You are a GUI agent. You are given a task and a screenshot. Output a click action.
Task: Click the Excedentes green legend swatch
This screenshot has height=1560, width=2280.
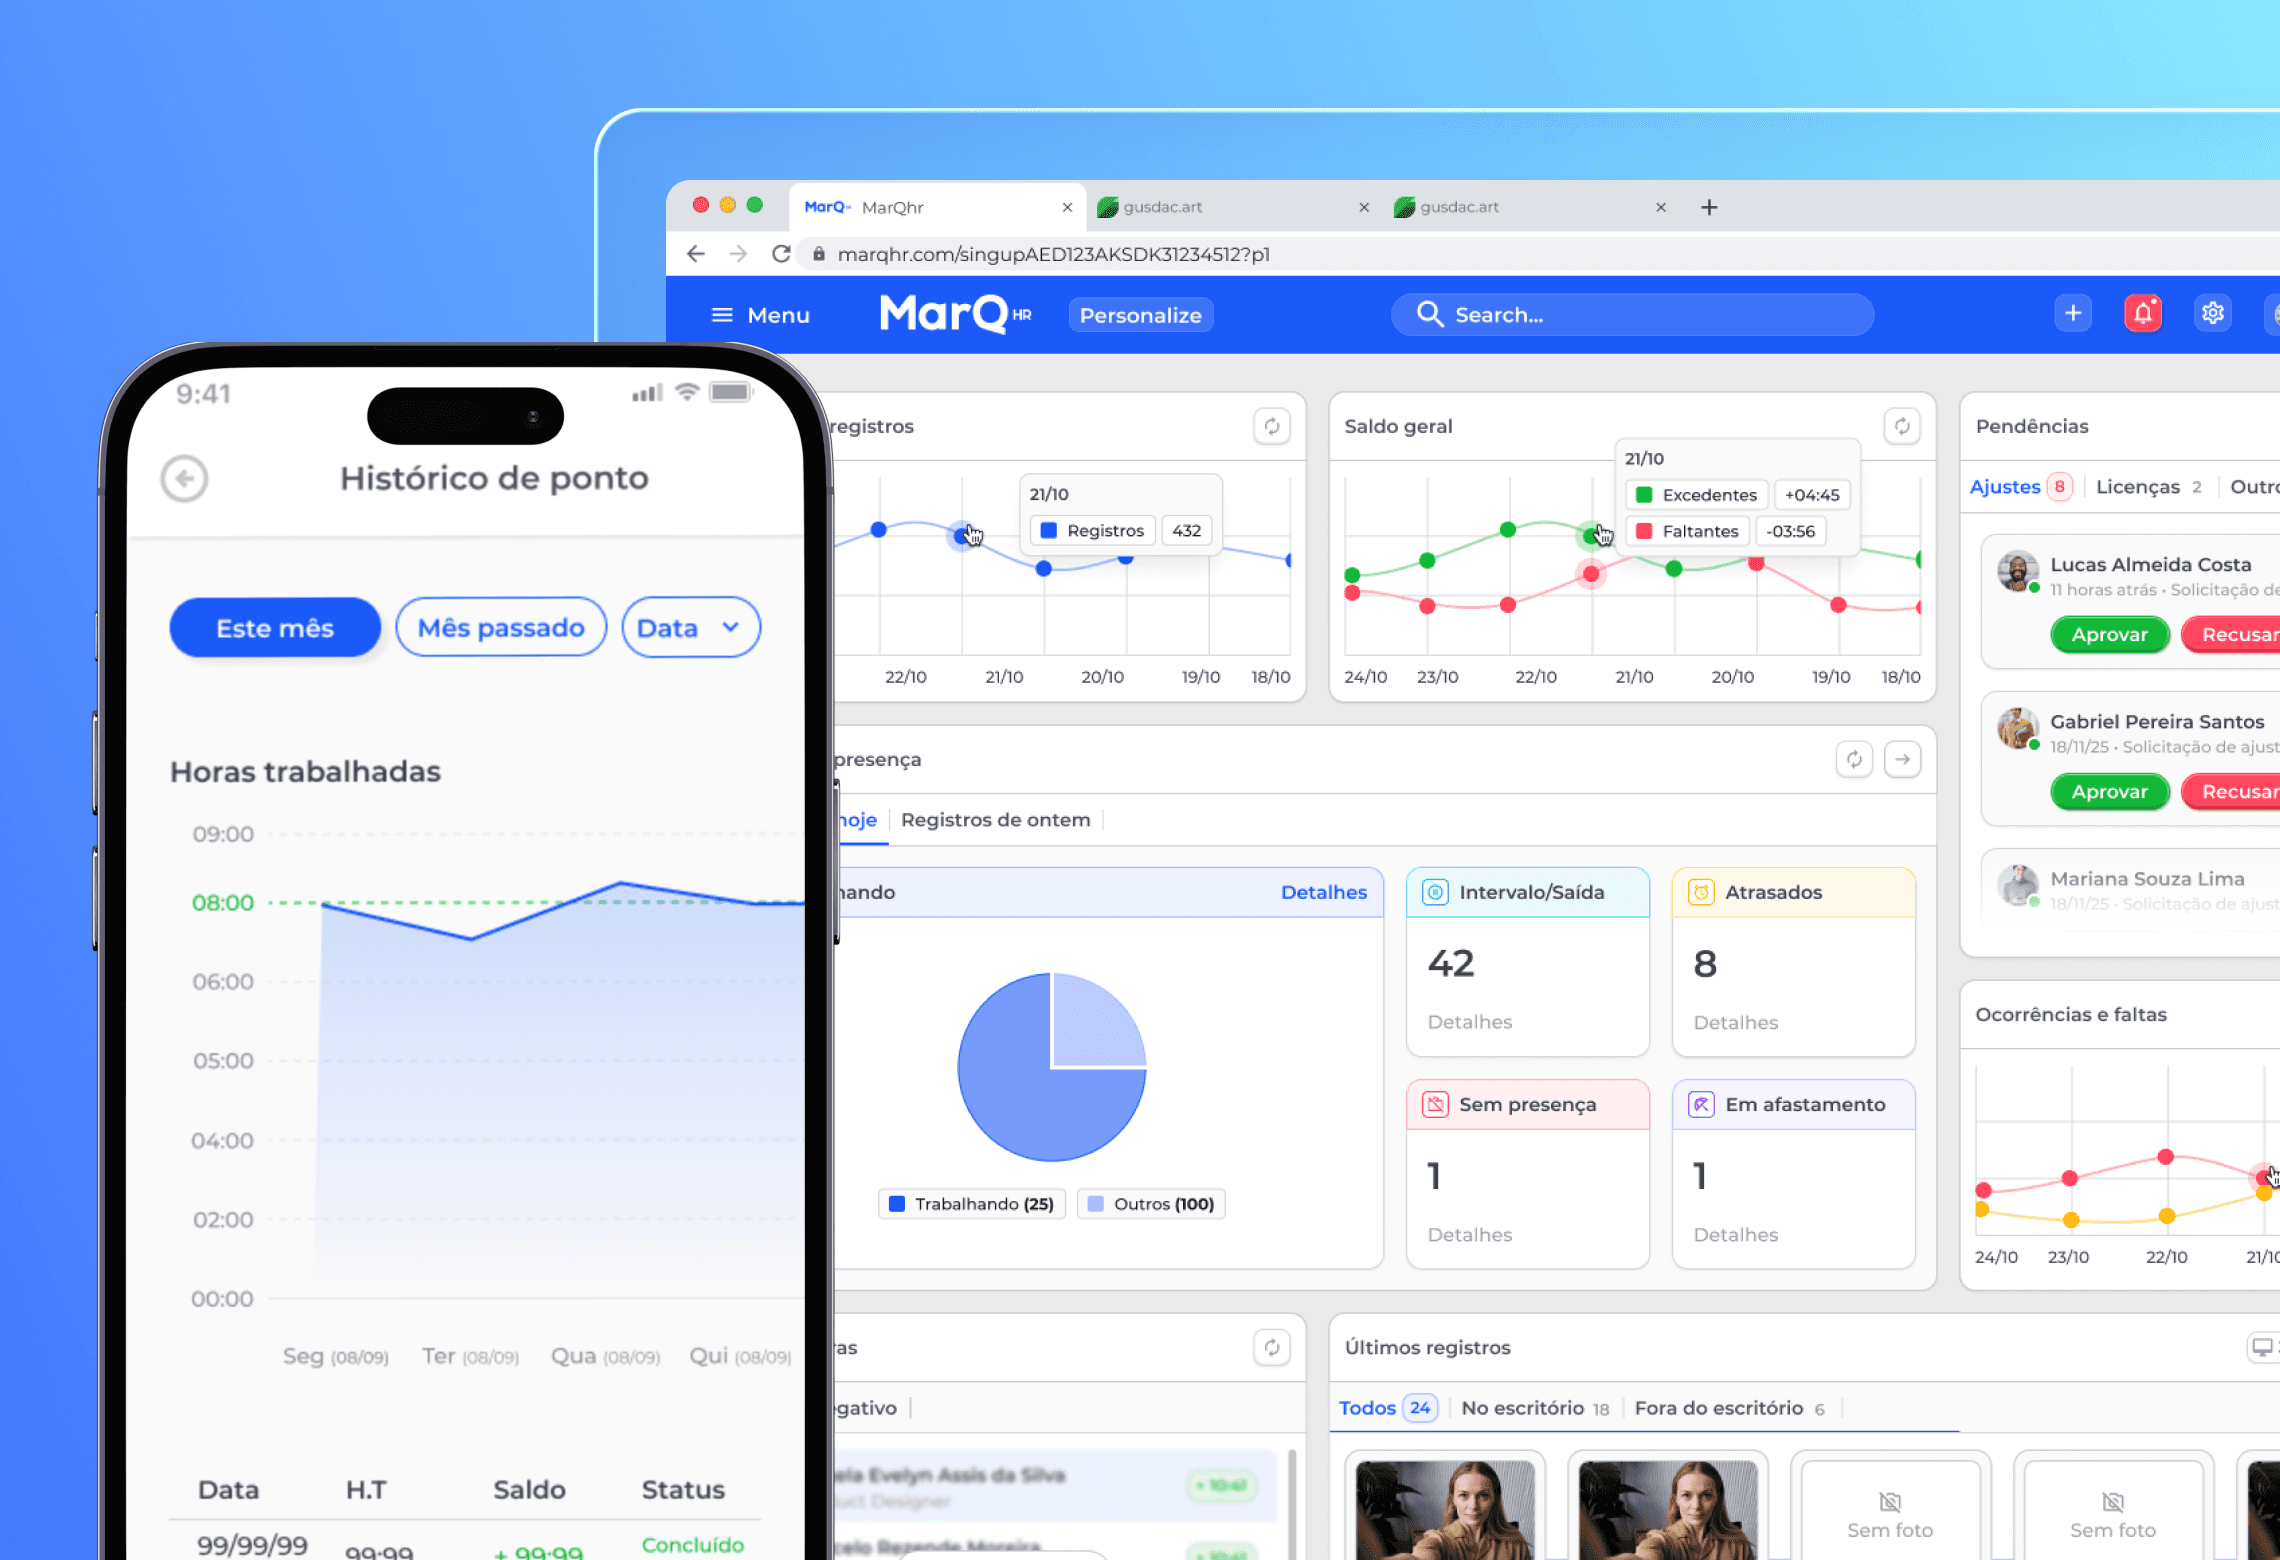(x=1643, y=495)
